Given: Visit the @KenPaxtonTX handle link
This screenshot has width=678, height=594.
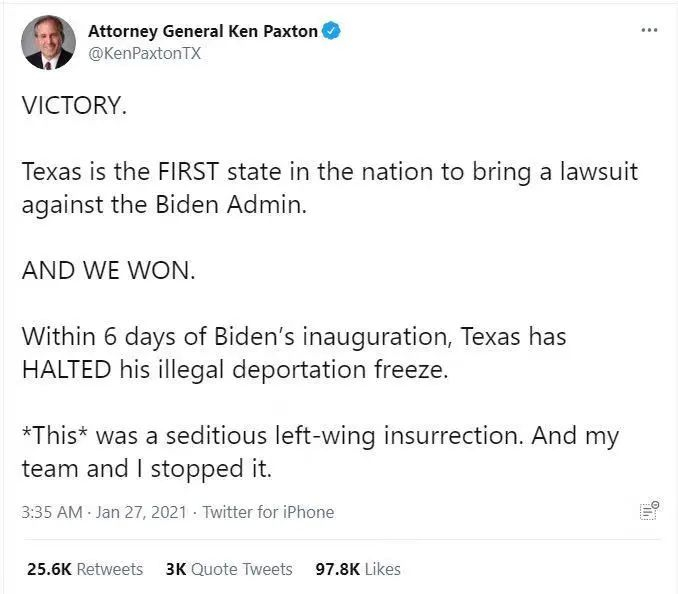Looking at the screenshot, I should tap(144, 54).
